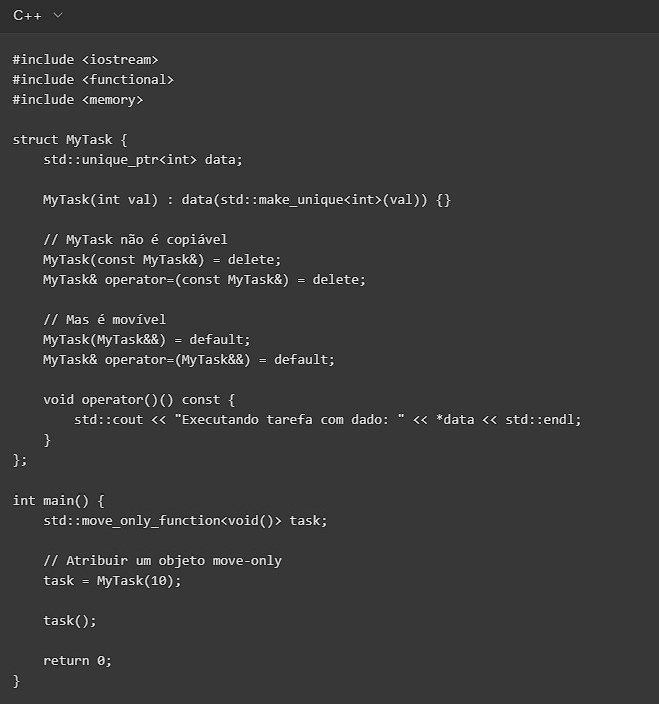
Task: Click the comment 'Mas é movível'
Action: [104, 319]
